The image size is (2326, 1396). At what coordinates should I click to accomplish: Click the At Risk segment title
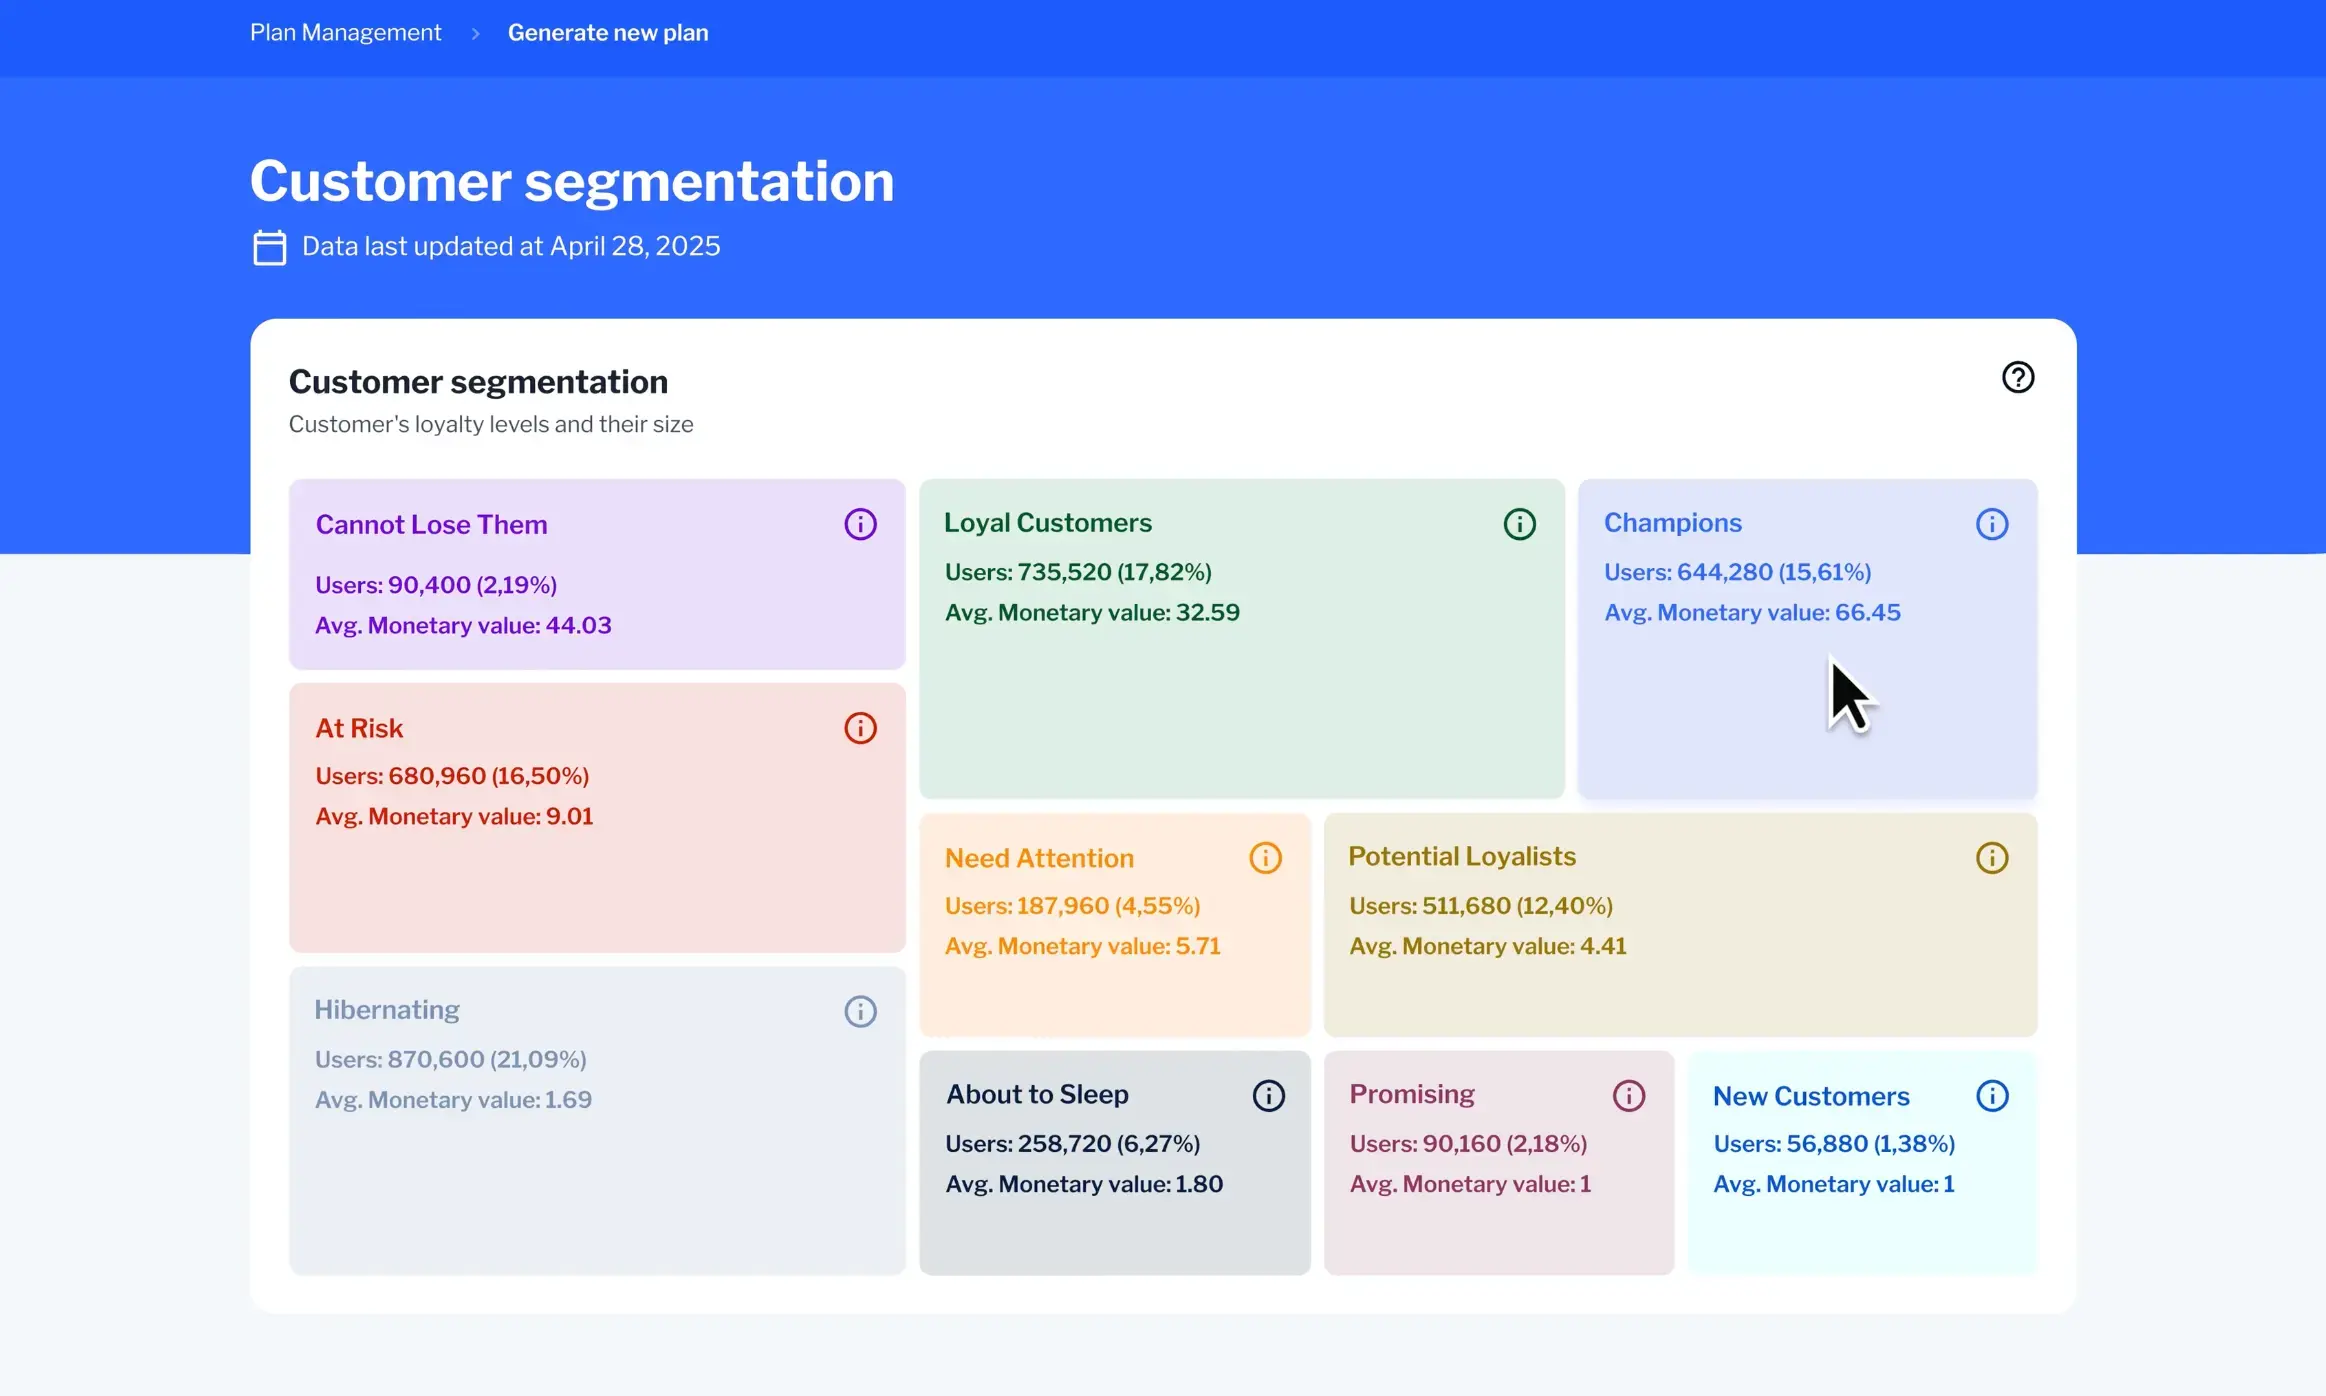click(x=359, y=728)
